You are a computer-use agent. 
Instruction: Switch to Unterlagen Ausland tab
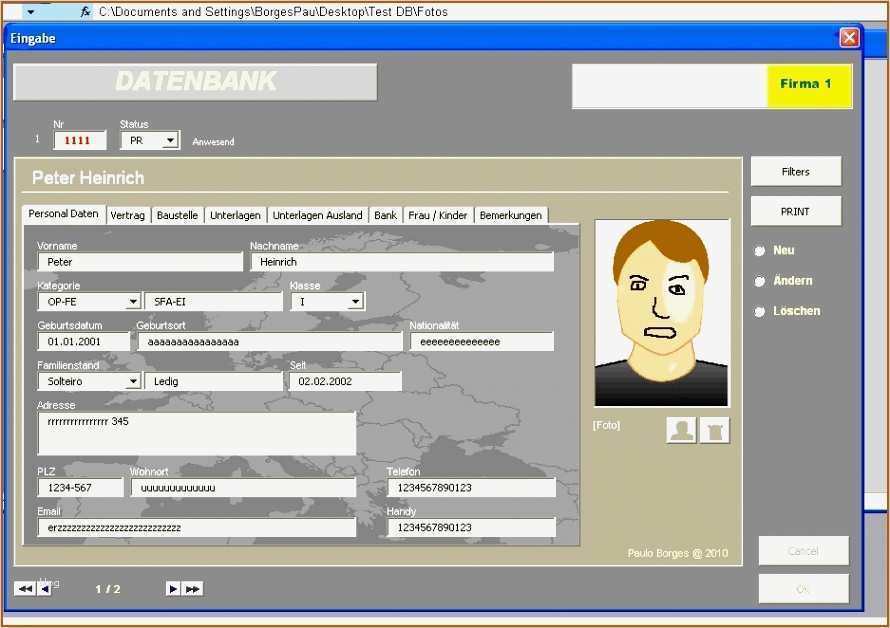point(317,215)
